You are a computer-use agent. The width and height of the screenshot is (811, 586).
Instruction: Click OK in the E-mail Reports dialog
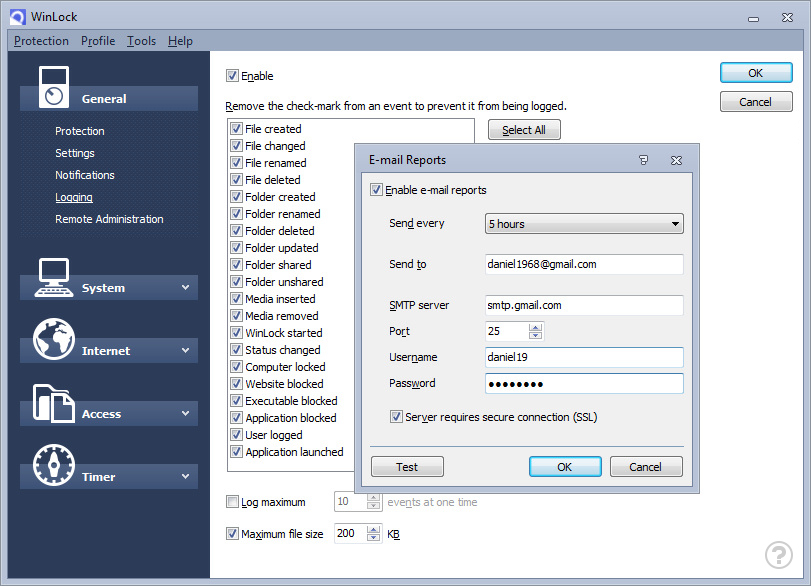click(x=565, y=467)
